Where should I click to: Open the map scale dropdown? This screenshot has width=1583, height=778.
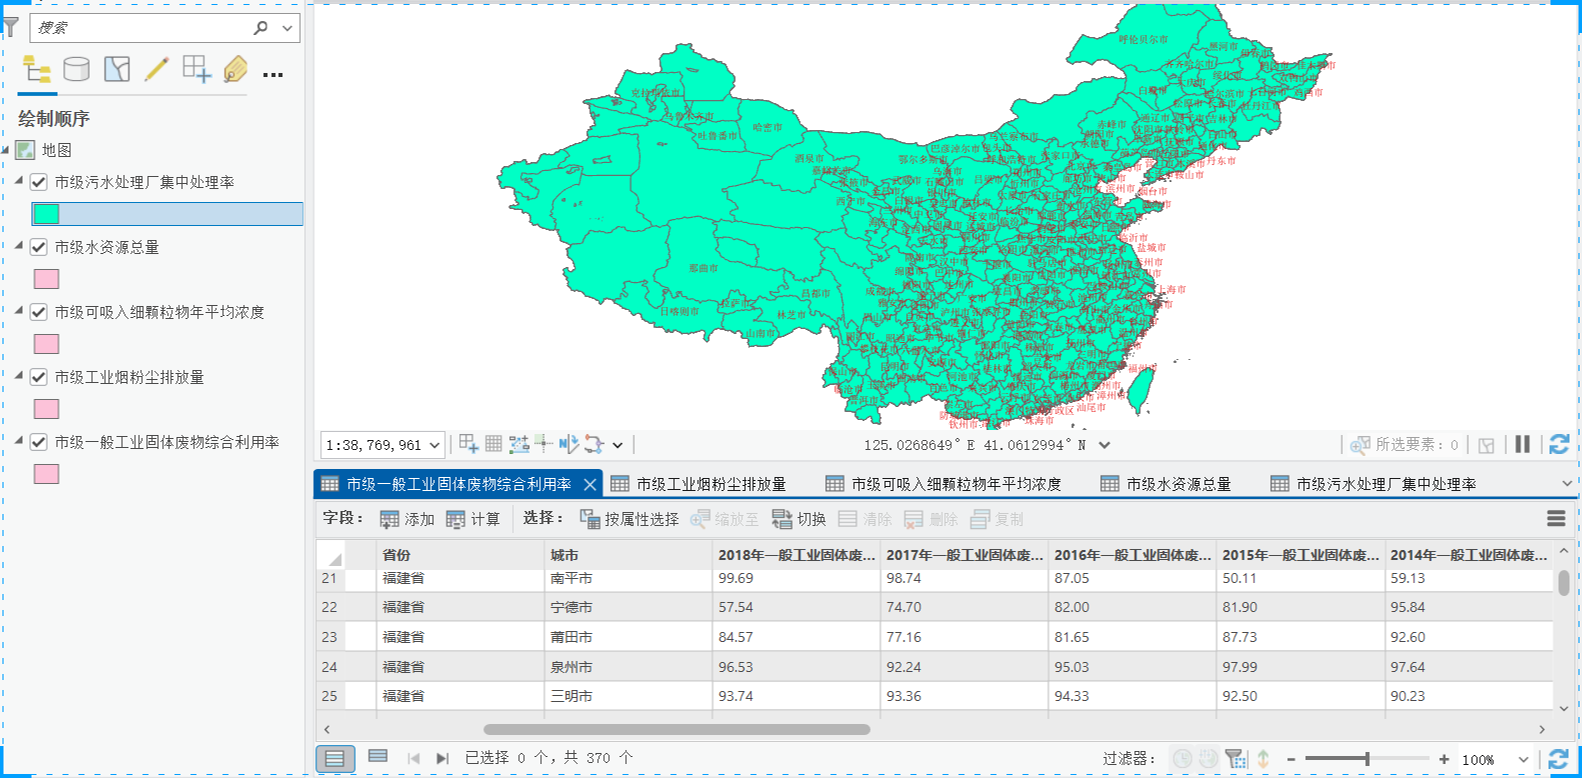coord(434,445)
